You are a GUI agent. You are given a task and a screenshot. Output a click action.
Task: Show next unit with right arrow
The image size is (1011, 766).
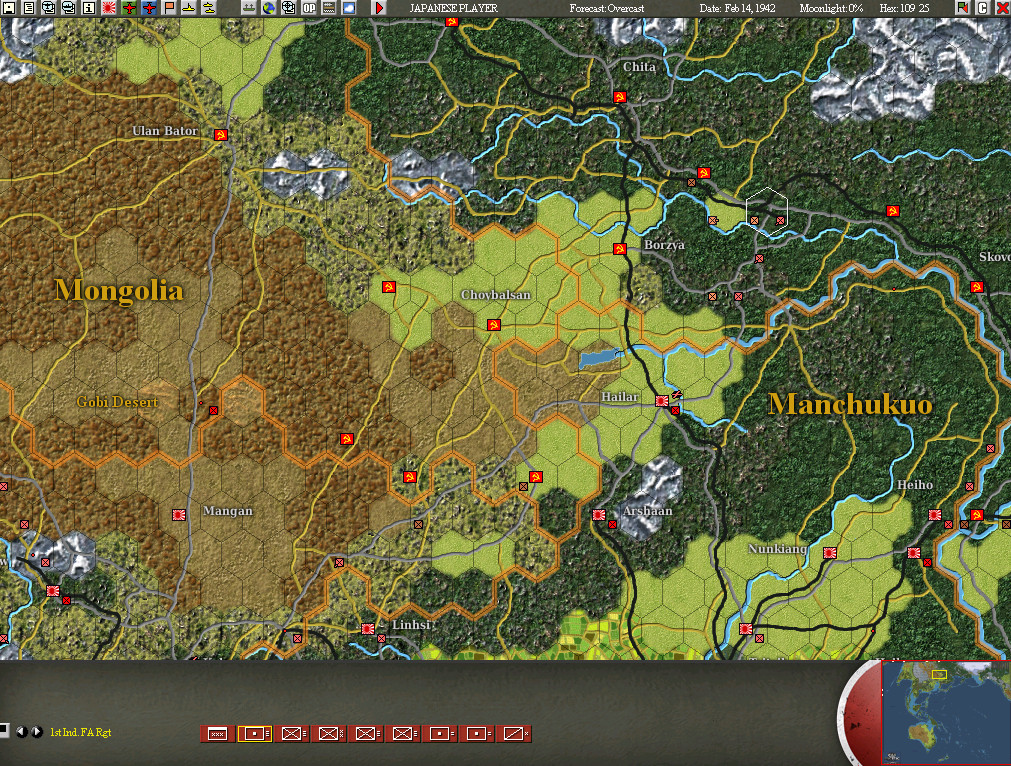(x=37, y=732)
